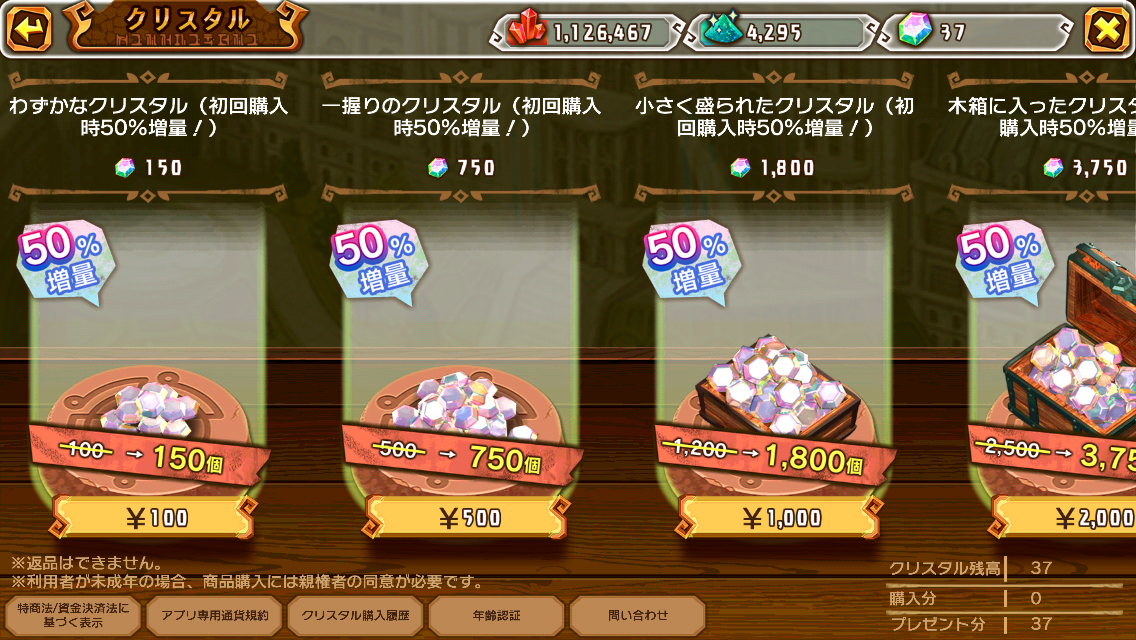The width and height of the screenshot is (1136, 640).
Task: Open 特商法/資金決済法に基づく表示 page
Action: click(x=72, y=615)
